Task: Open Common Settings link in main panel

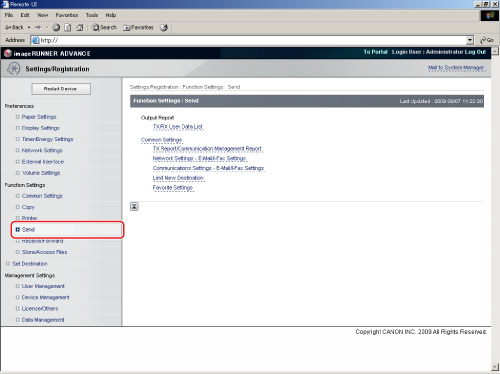Action: click(161, 140)
